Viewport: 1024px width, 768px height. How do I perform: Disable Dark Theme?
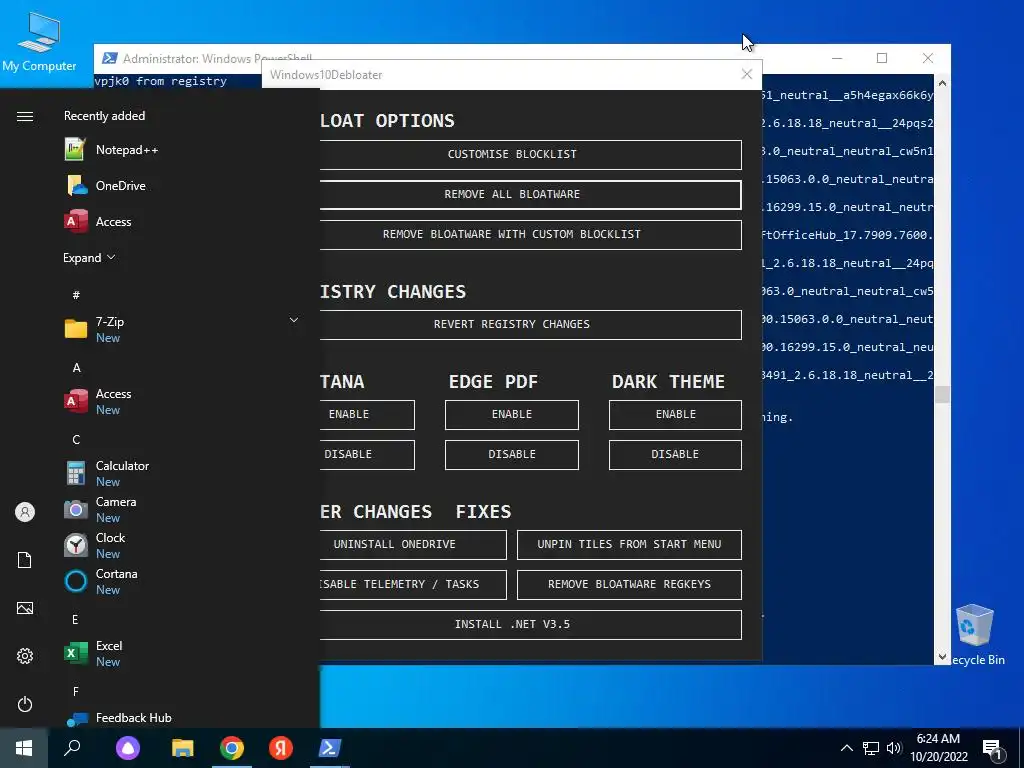pyautogui.click(x=675, y=455)
